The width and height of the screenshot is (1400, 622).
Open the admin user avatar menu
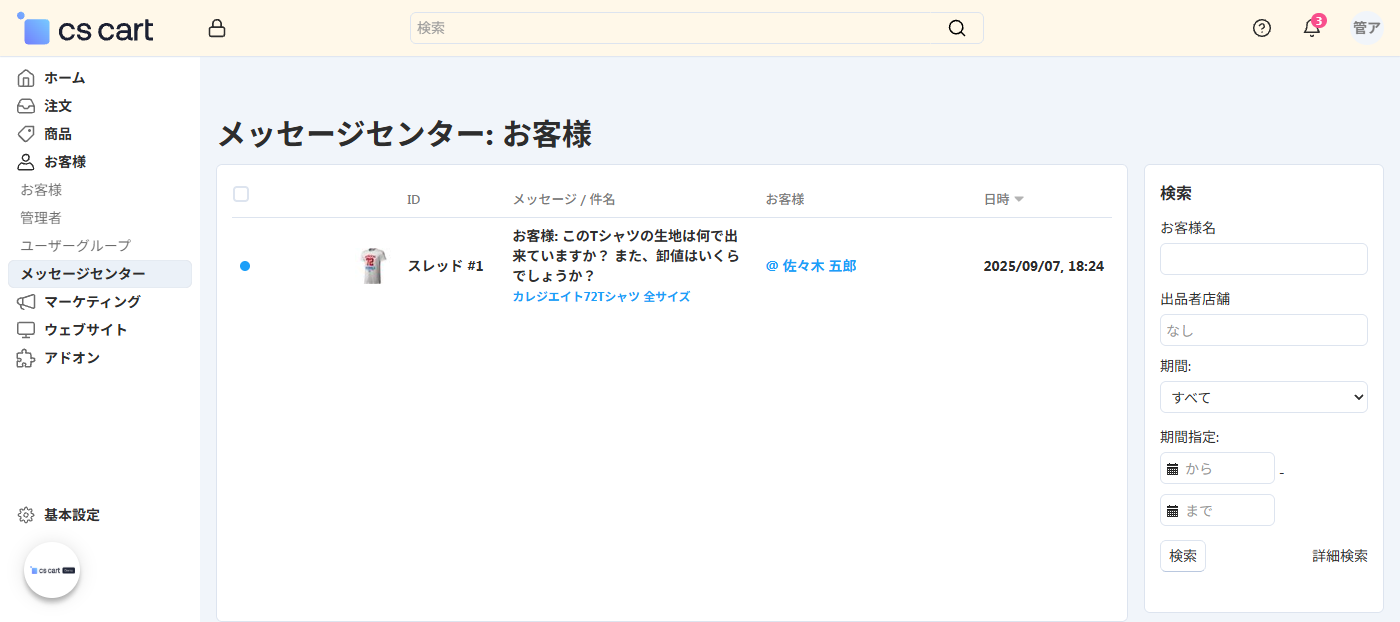click(x=1367, y=28)
